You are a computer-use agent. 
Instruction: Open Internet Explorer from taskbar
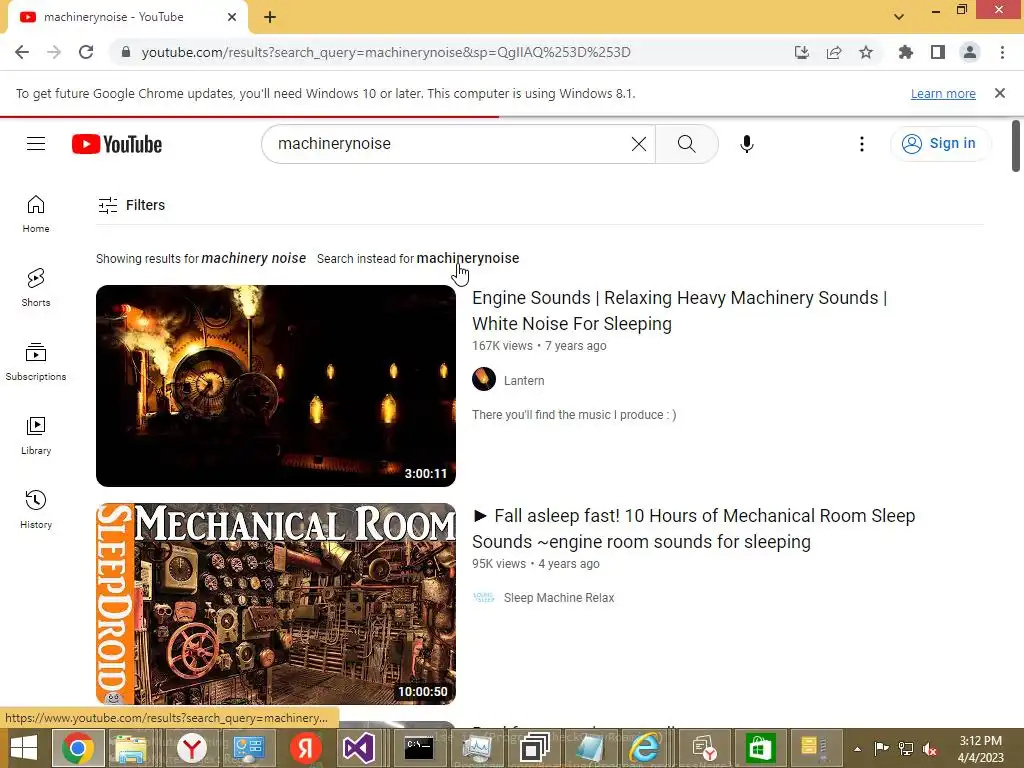click(644, 748)
